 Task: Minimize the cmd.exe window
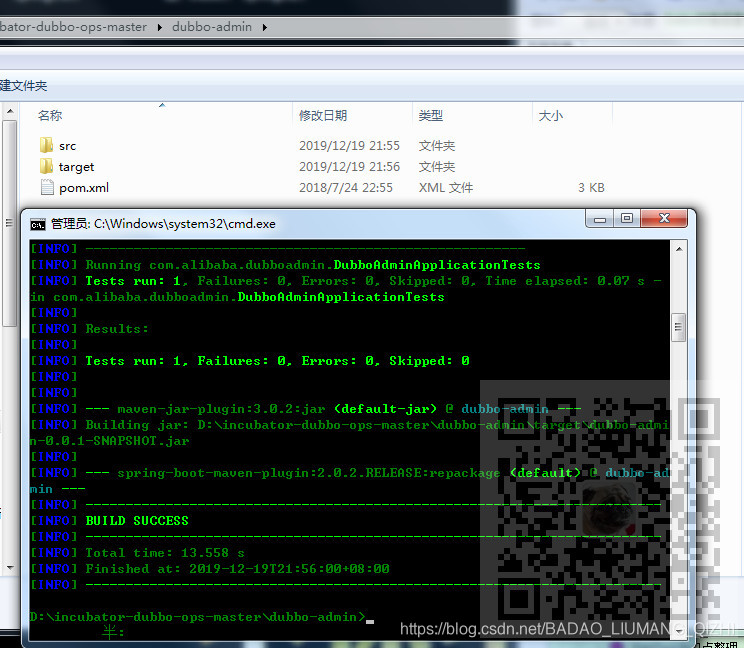(600, 219)
